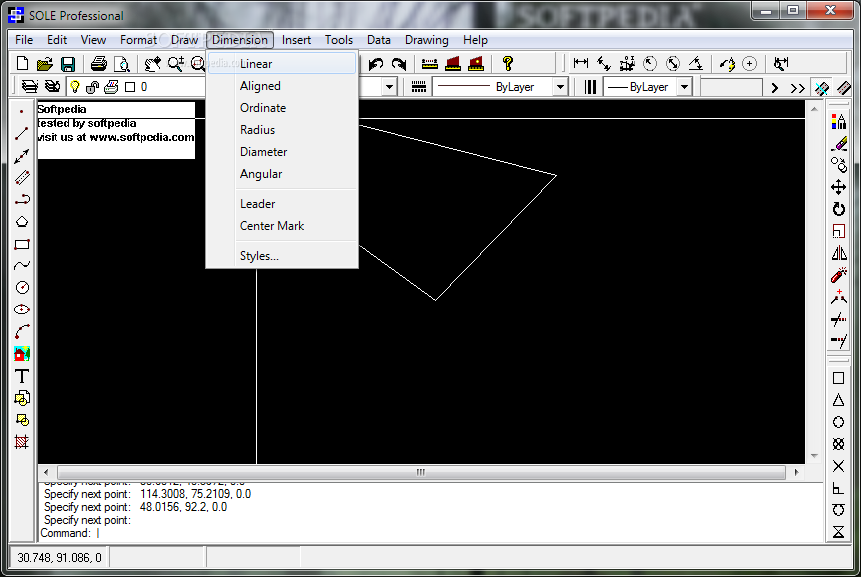The height and width of the screenshot is (577, 861).
Task: Click the empty field beside lineweight dropdown
Action: 731,87
